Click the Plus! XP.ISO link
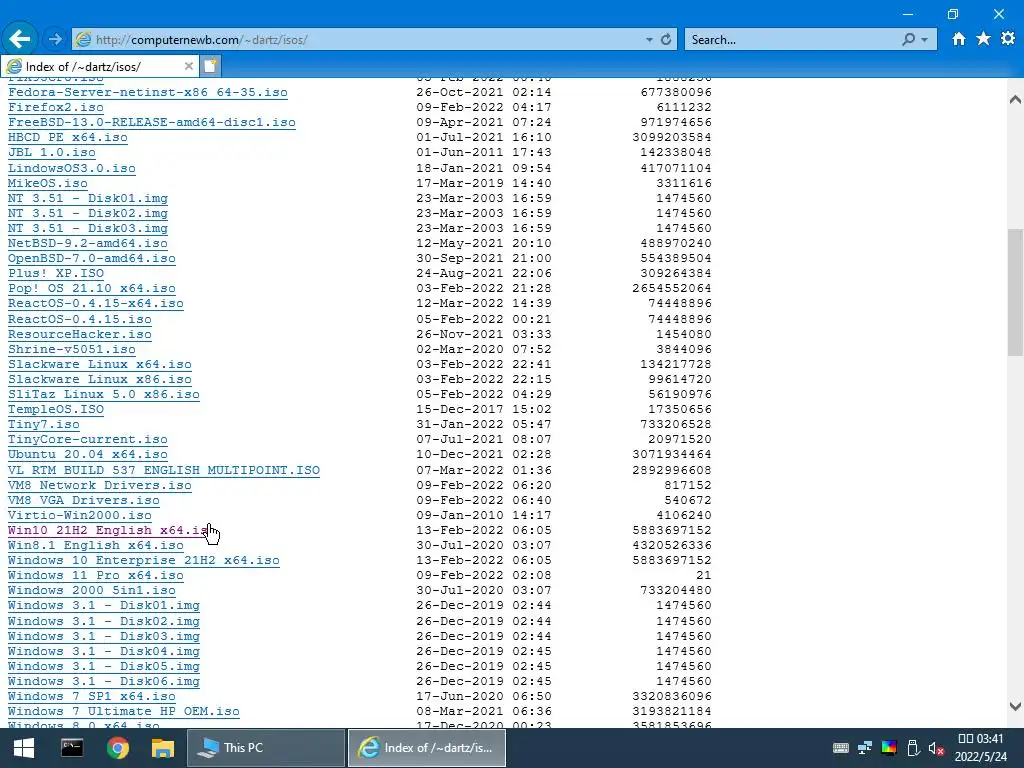The height and width of the screenshot is (768, 1024). [56, 273]
